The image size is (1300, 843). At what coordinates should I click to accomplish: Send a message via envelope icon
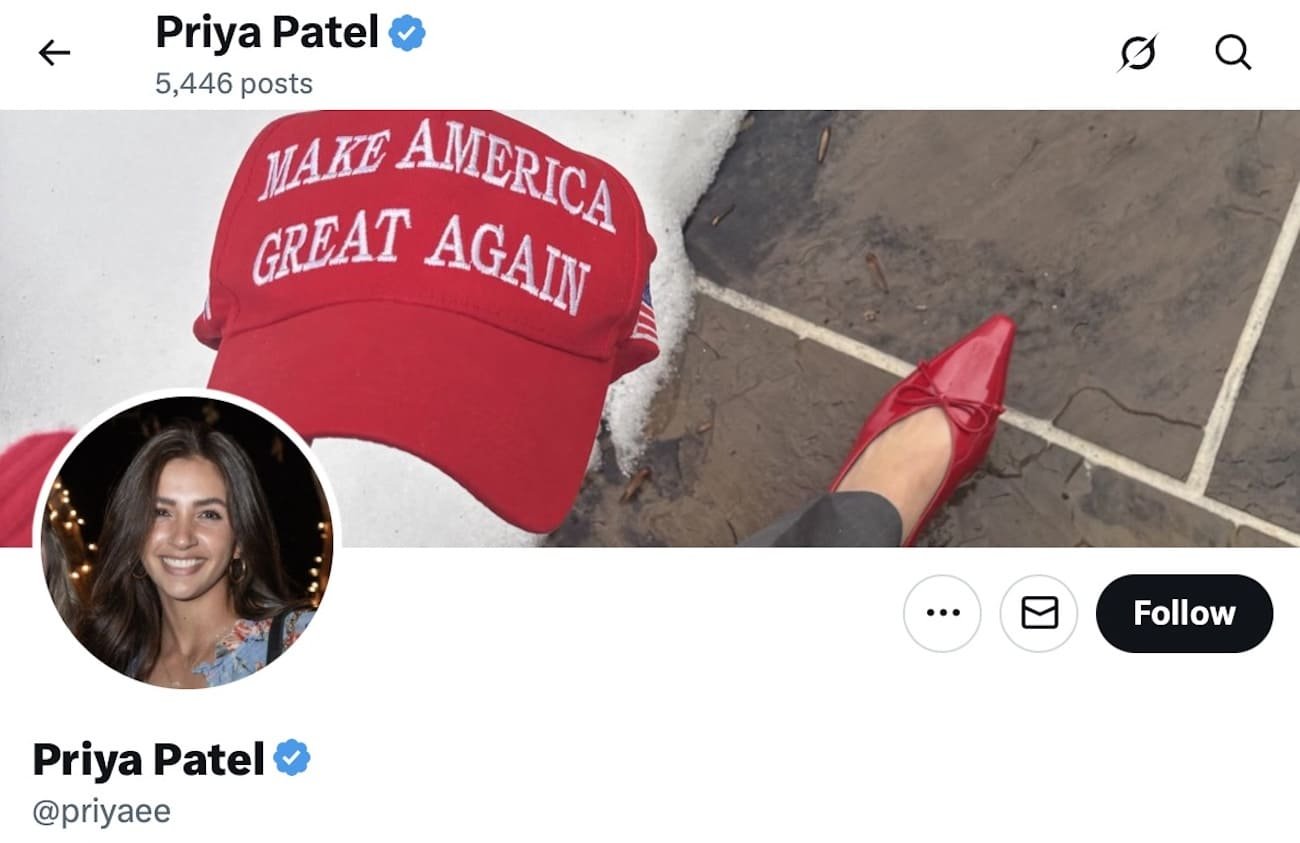point(1039,613)
